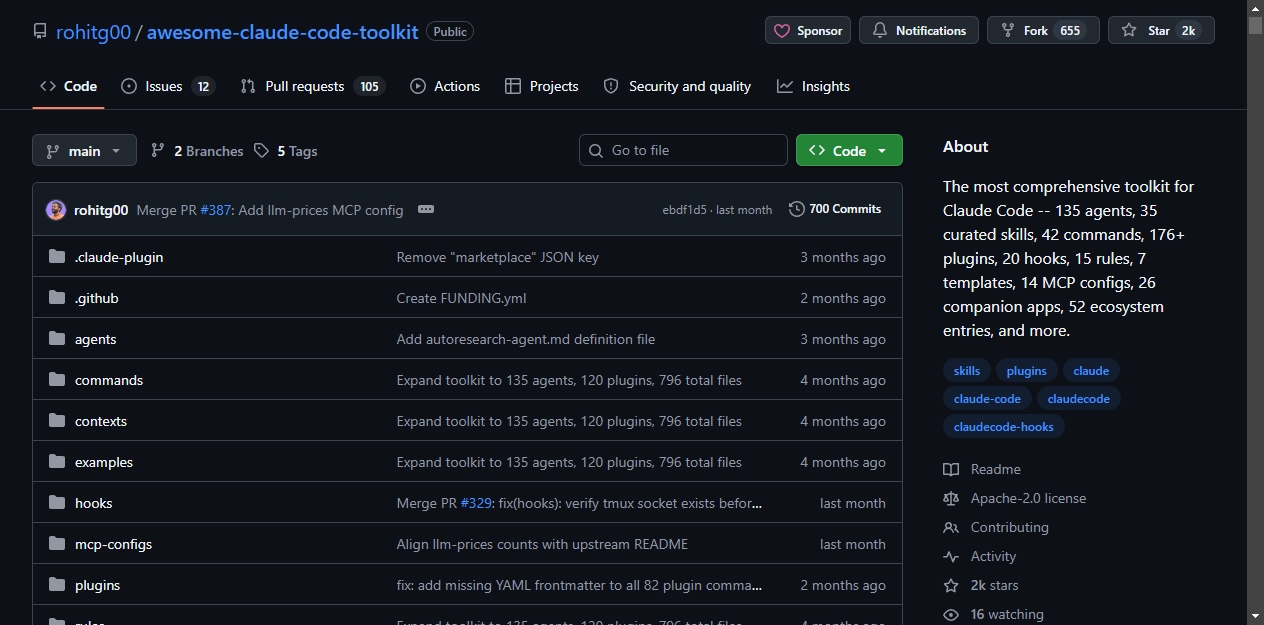Open the Readme link in About
Screen dimensions: 1264x625
click(982, 469)
